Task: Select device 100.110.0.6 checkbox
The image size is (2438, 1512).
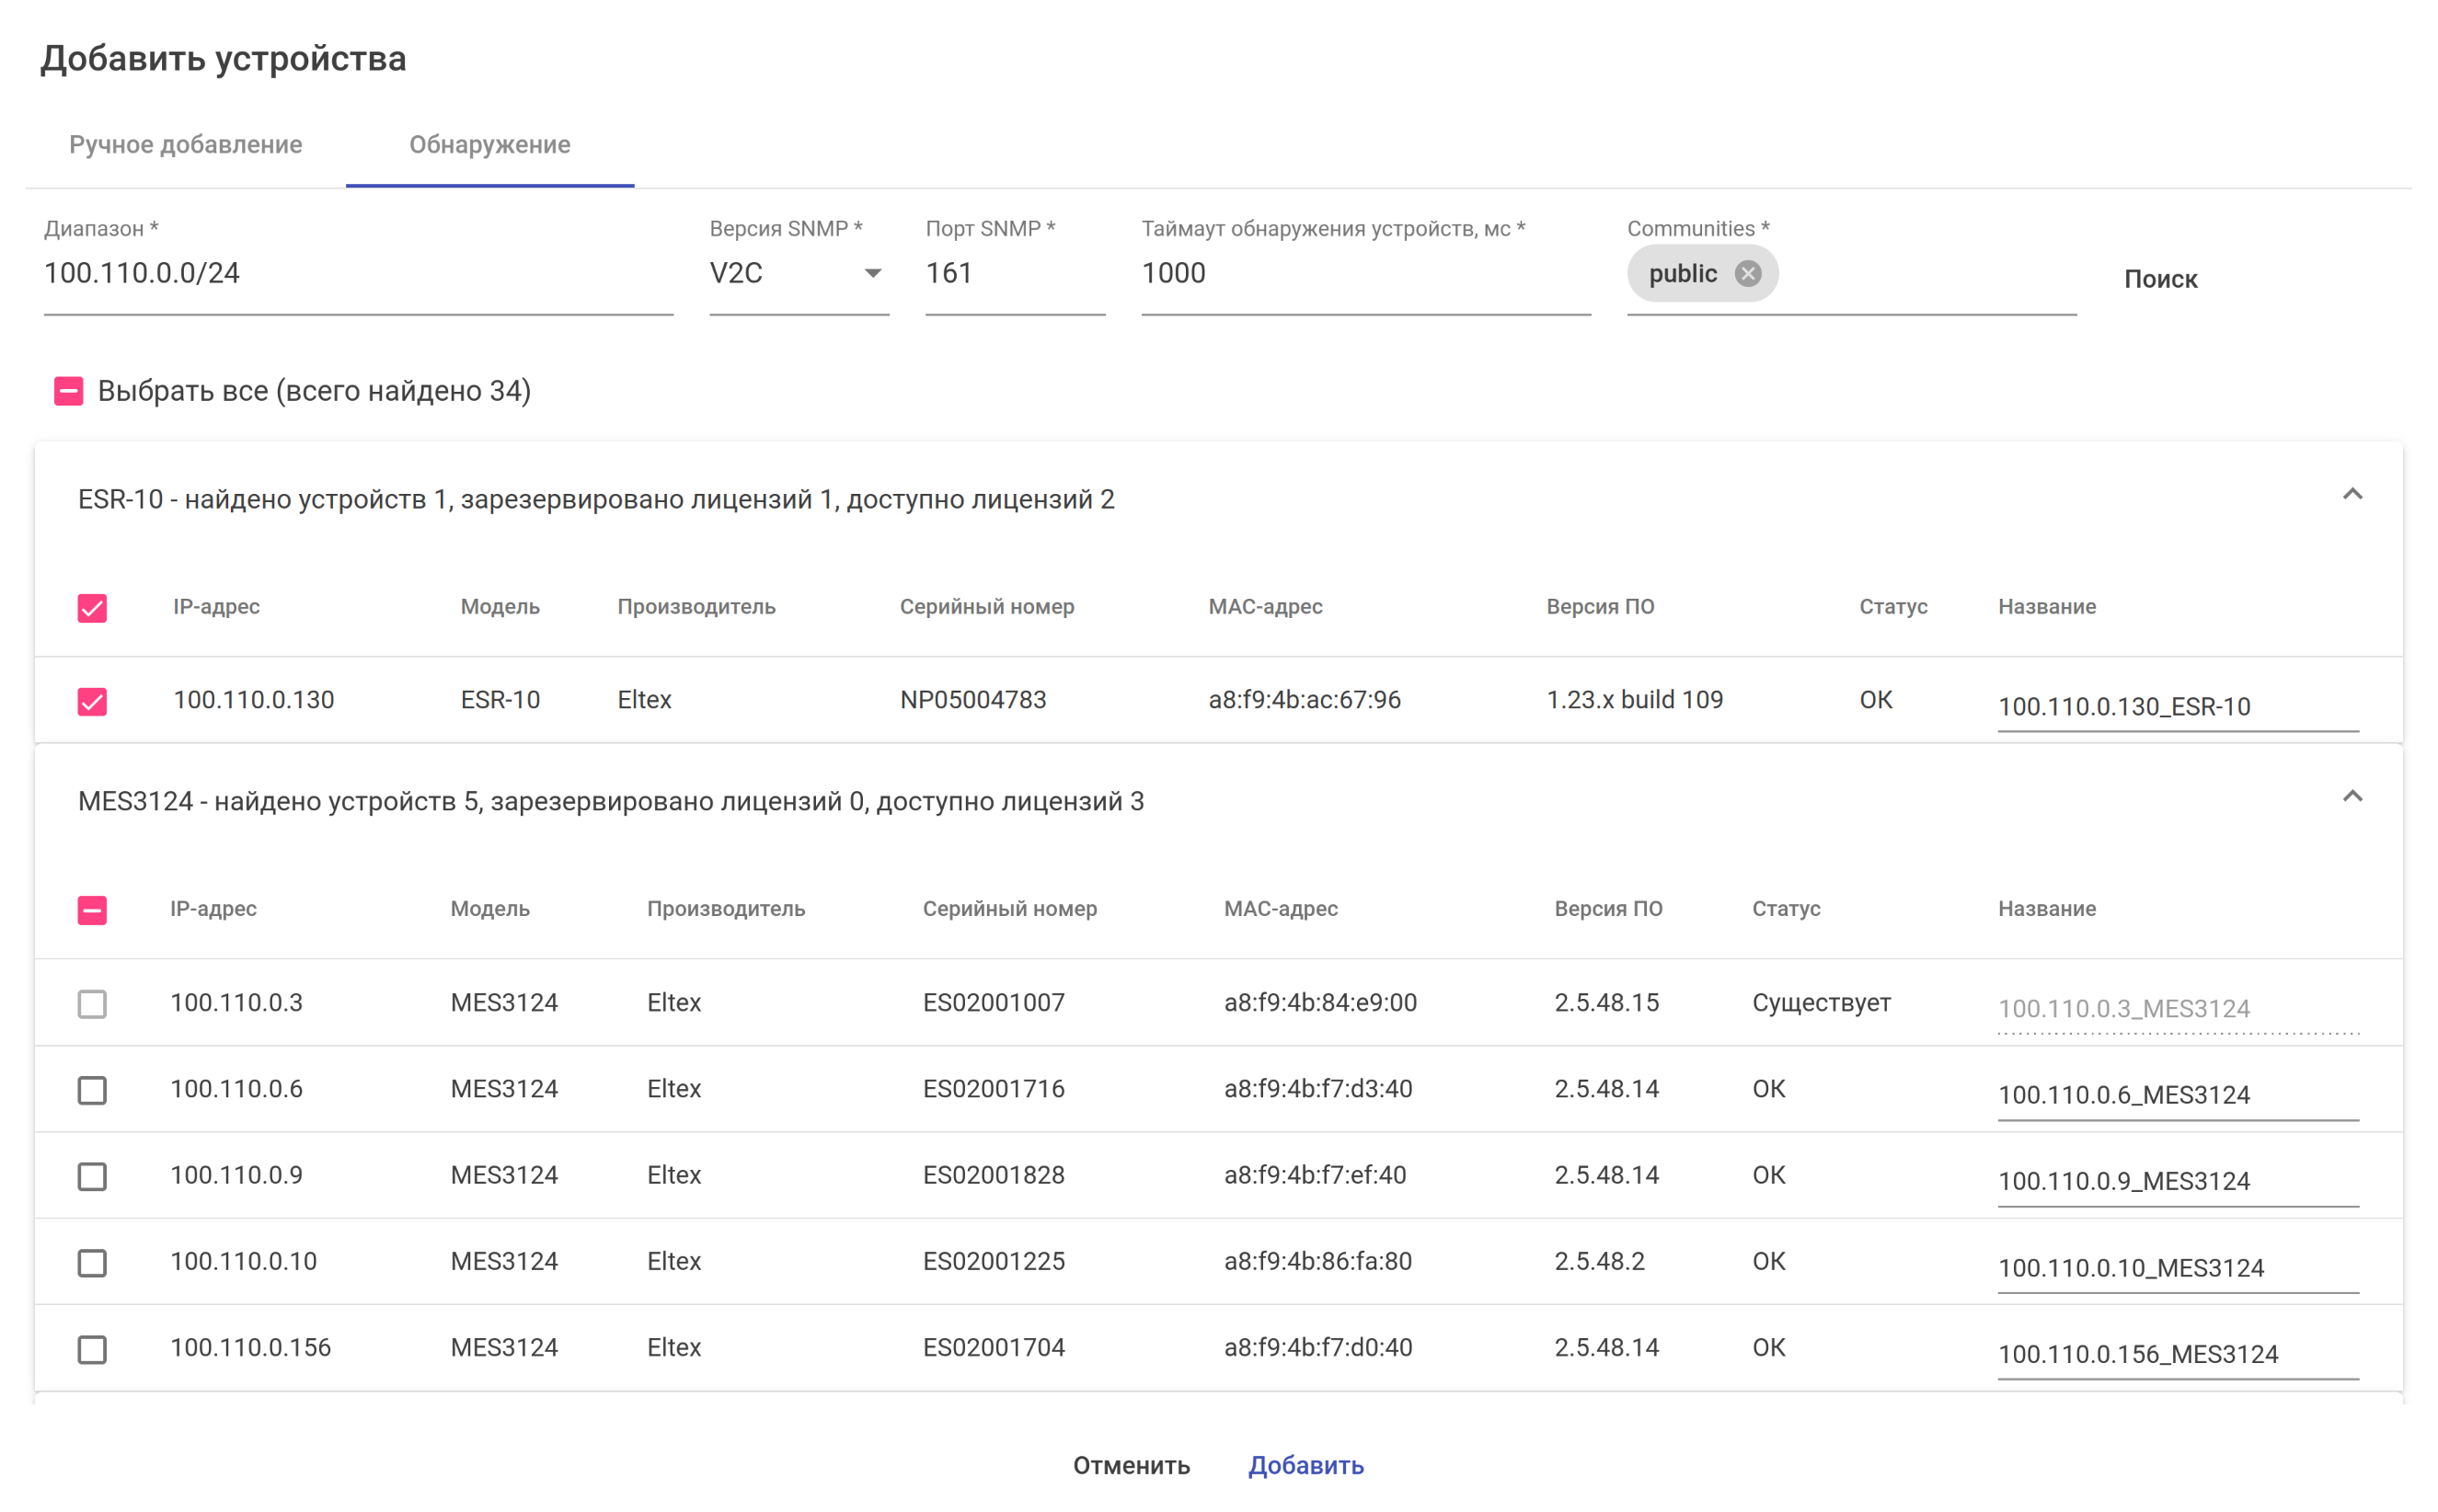Action: coord(92,1090)
